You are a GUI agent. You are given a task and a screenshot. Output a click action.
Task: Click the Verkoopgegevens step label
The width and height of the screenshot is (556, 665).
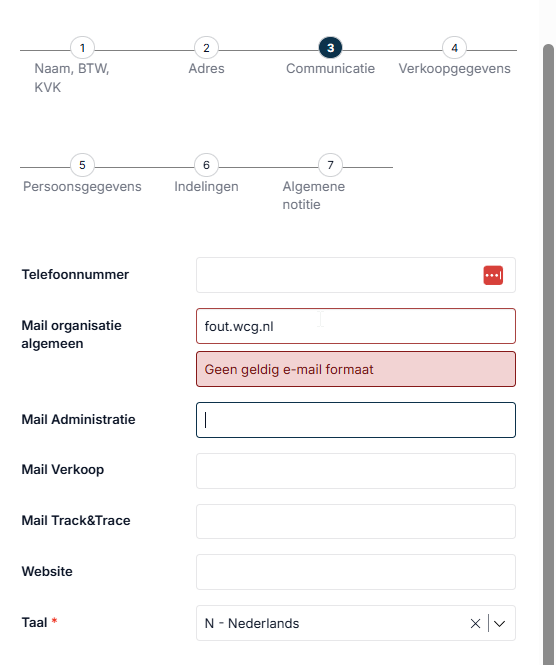(x=454, y=69)
